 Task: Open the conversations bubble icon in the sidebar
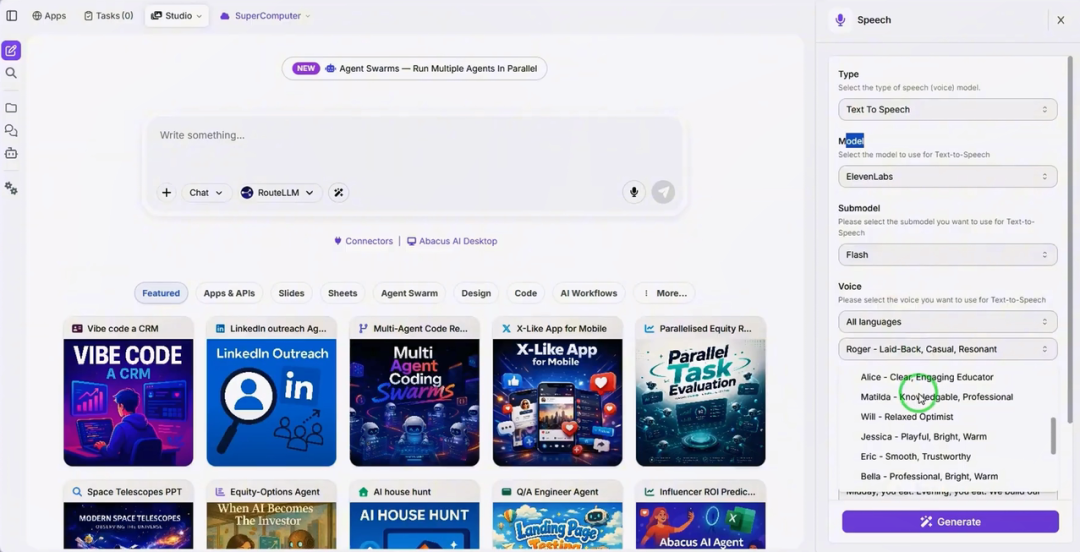point(11,130)
